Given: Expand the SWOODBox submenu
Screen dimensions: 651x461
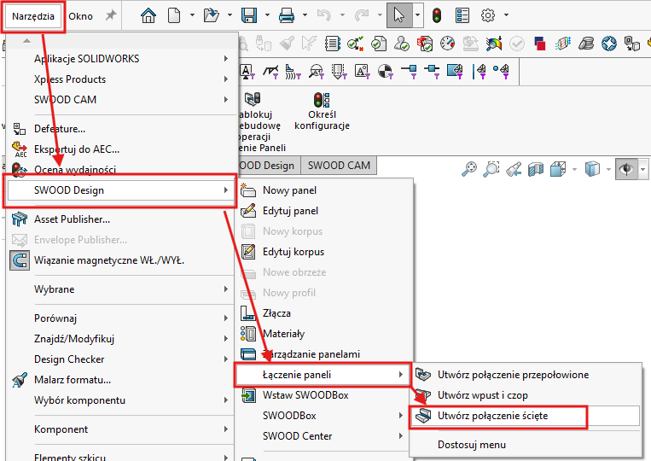Looking at the screenshot, I should pyautogui.click(x=324, y=416).
